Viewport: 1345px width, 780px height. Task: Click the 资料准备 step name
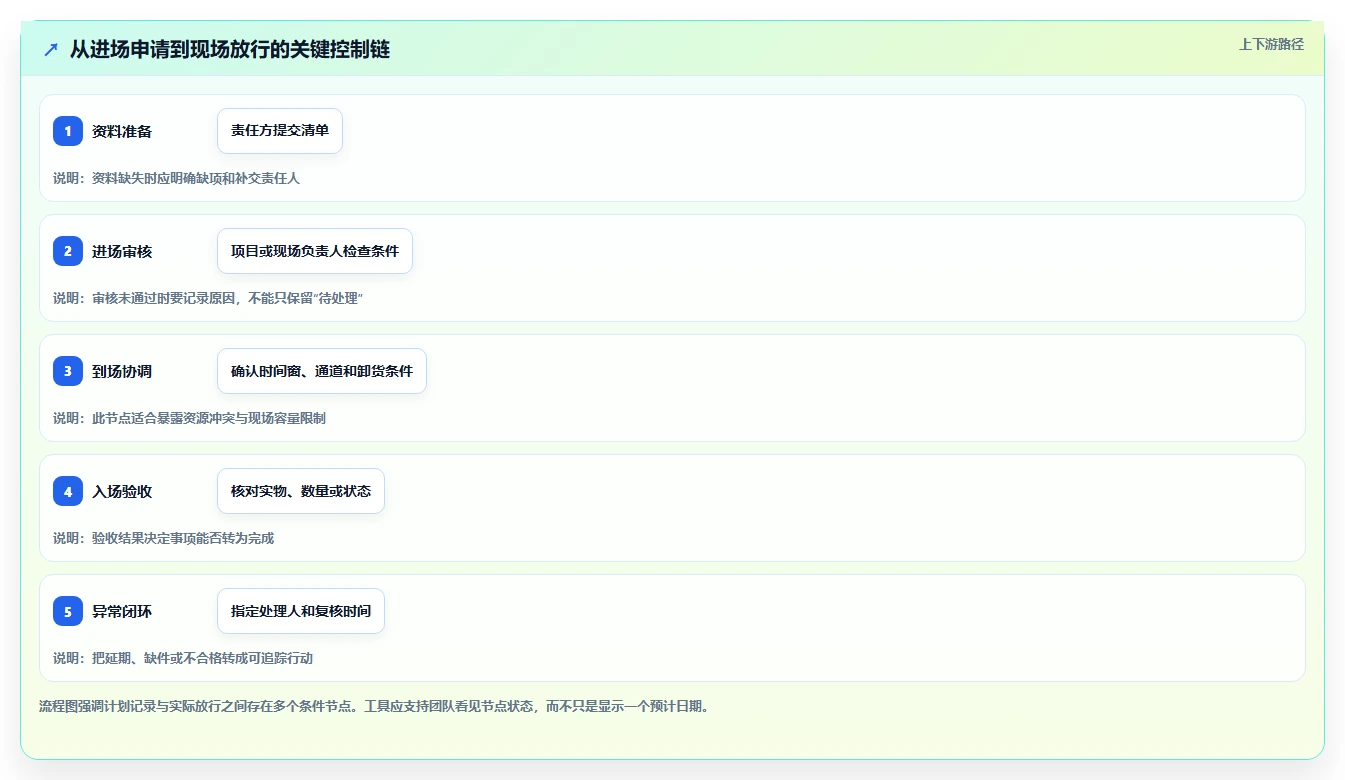tap(122, 131)
